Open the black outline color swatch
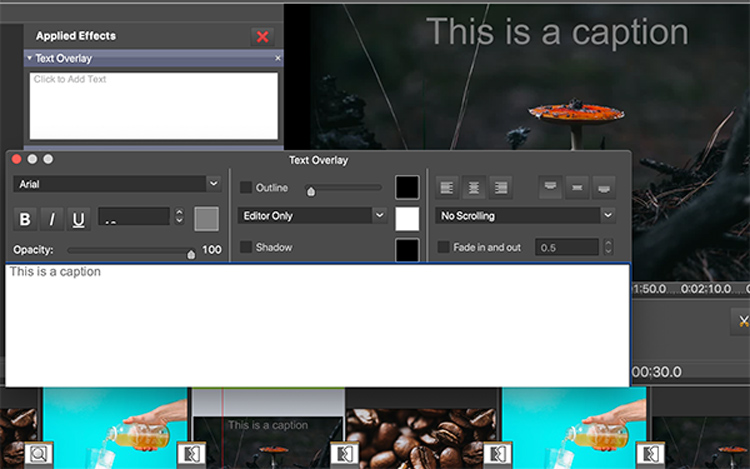Viewport: 750px width, 469px height. coord(407,187)
